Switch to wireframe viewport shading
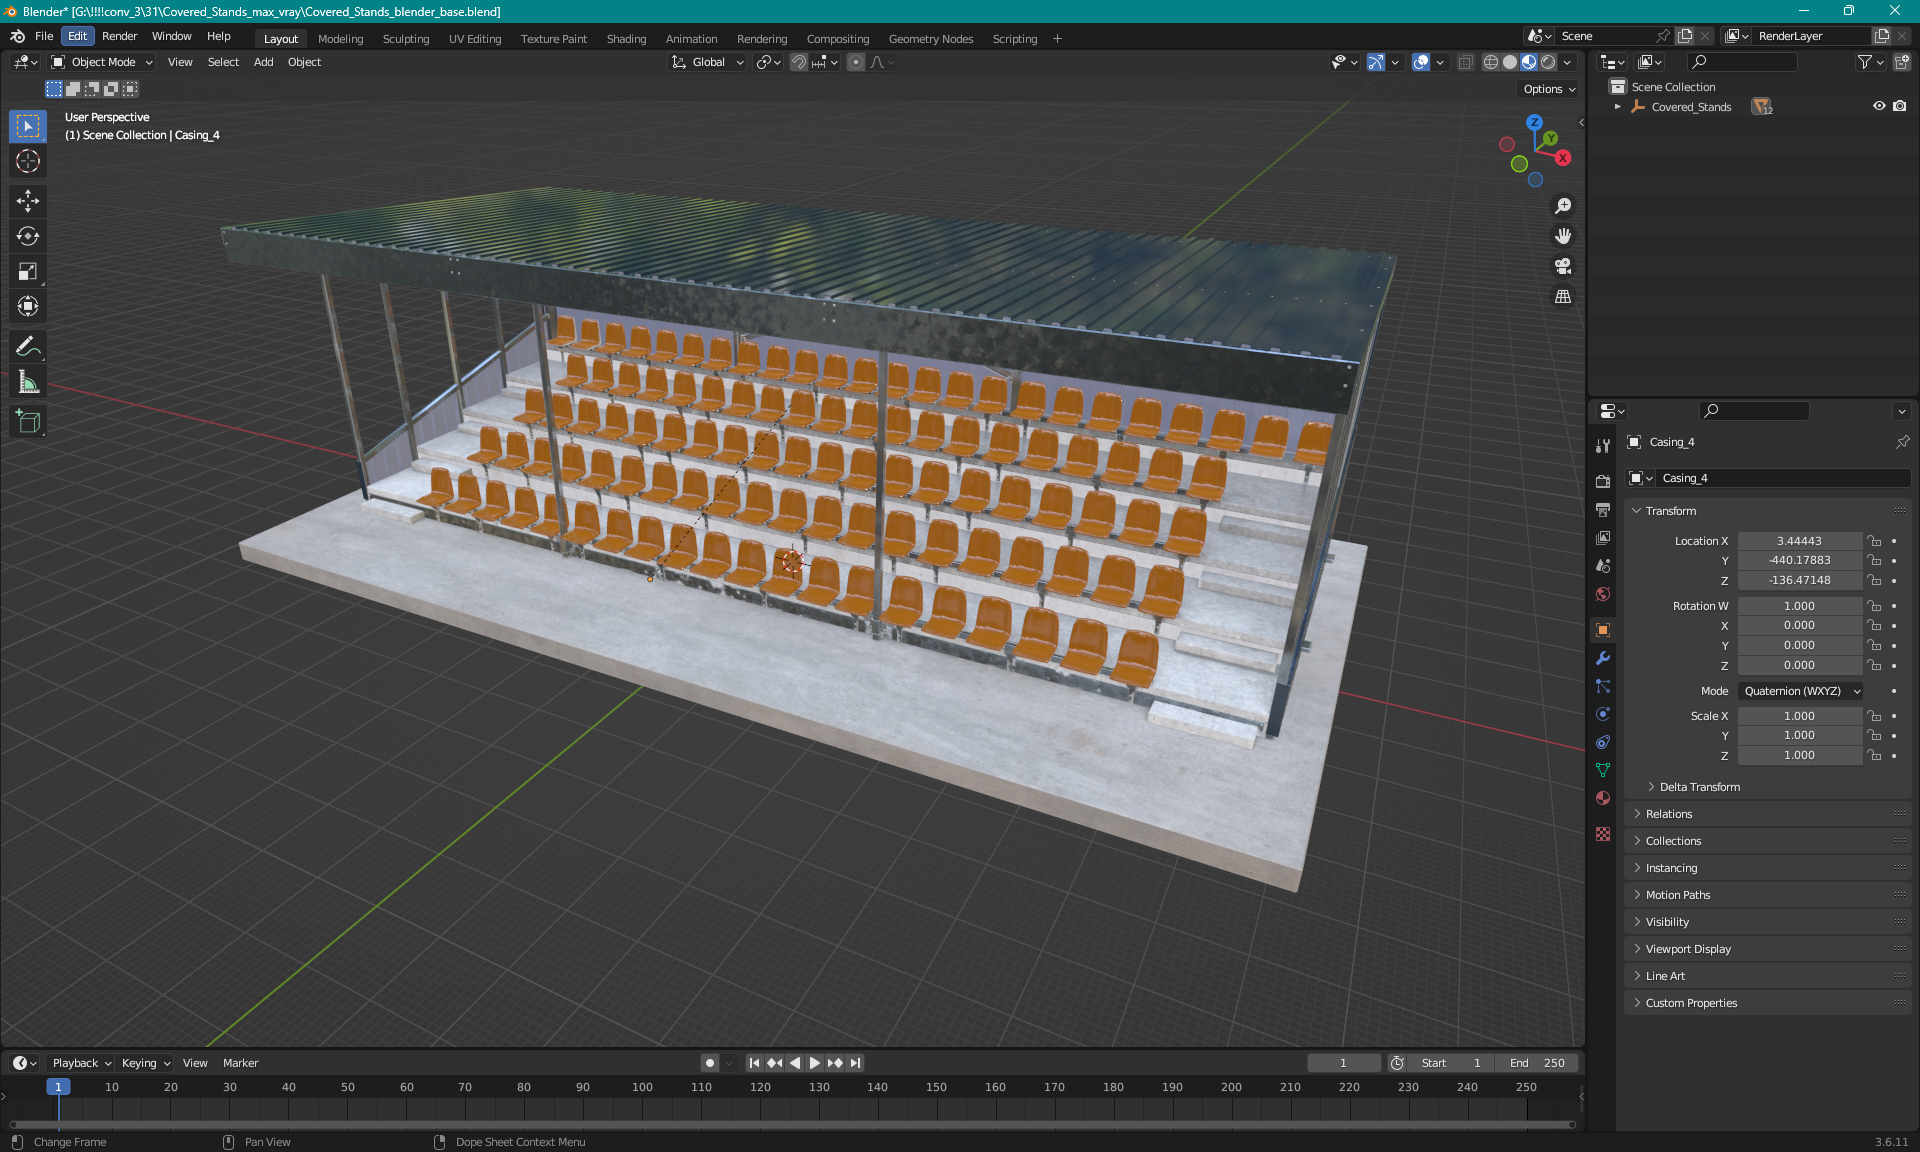 pos(1490,62)
